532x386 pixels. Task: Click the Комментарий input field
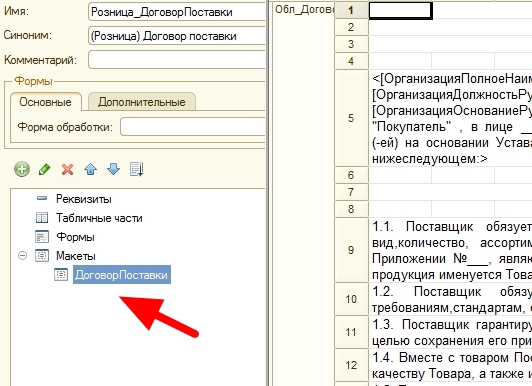pos(176,60)
